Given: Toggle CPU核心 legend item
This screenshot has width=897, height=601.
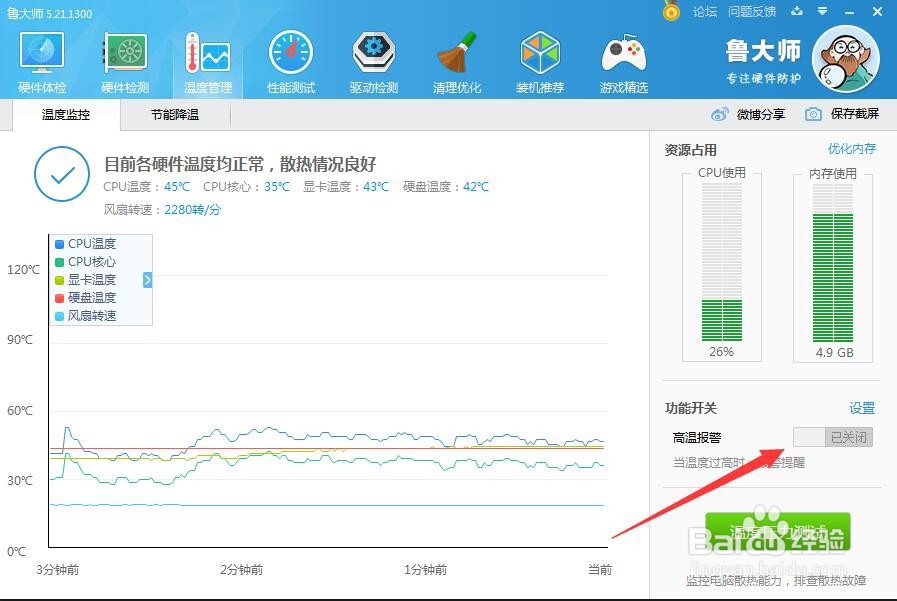Looking at the screenshot, I should click(86, 262).
